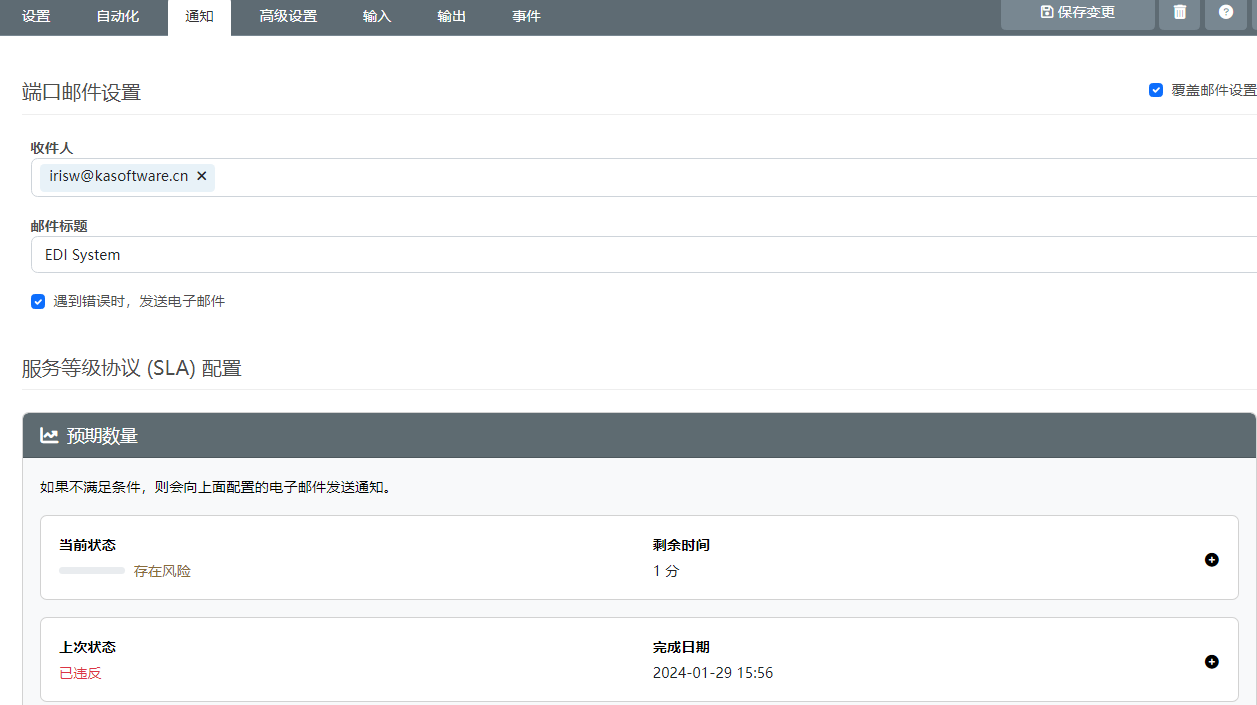Click the 保存变更 button
The height and width of the screenshot is (705, 1257).
click(1077, 13)
